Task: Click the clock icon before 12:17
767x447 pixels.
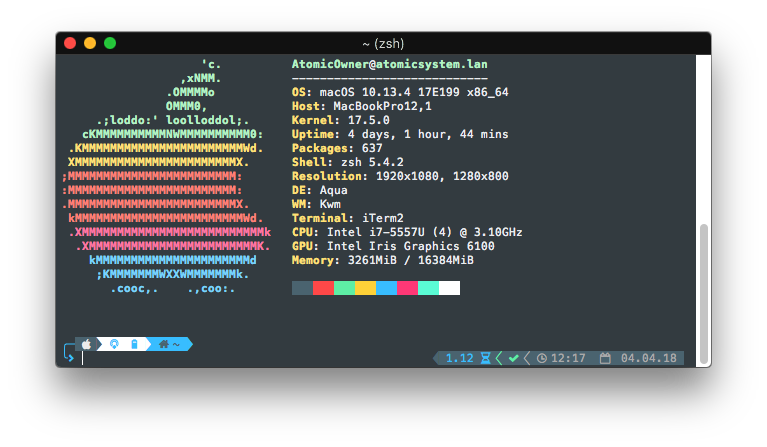Action: pyautogui.click(x=542, y=358)
